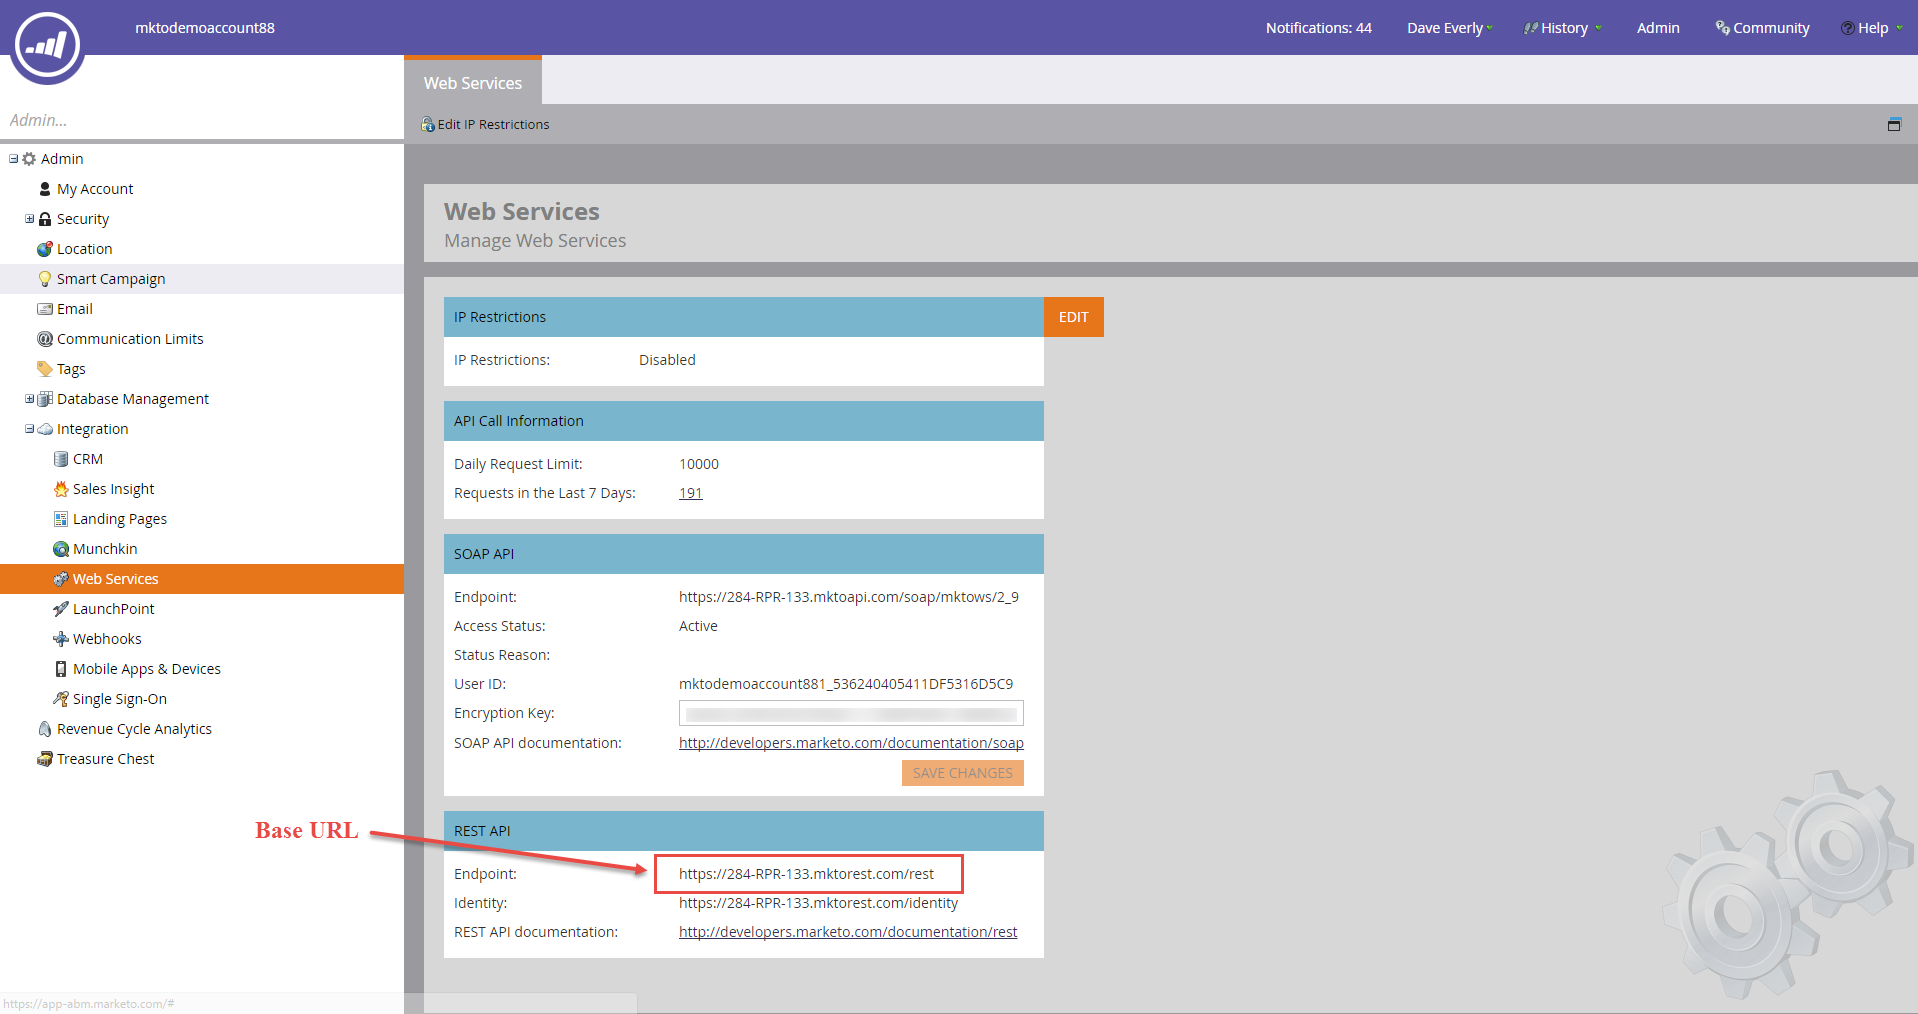Open the Dave Everly user dropdown
Viewport: 1918px width, 1014px height.
(1449, 28)
